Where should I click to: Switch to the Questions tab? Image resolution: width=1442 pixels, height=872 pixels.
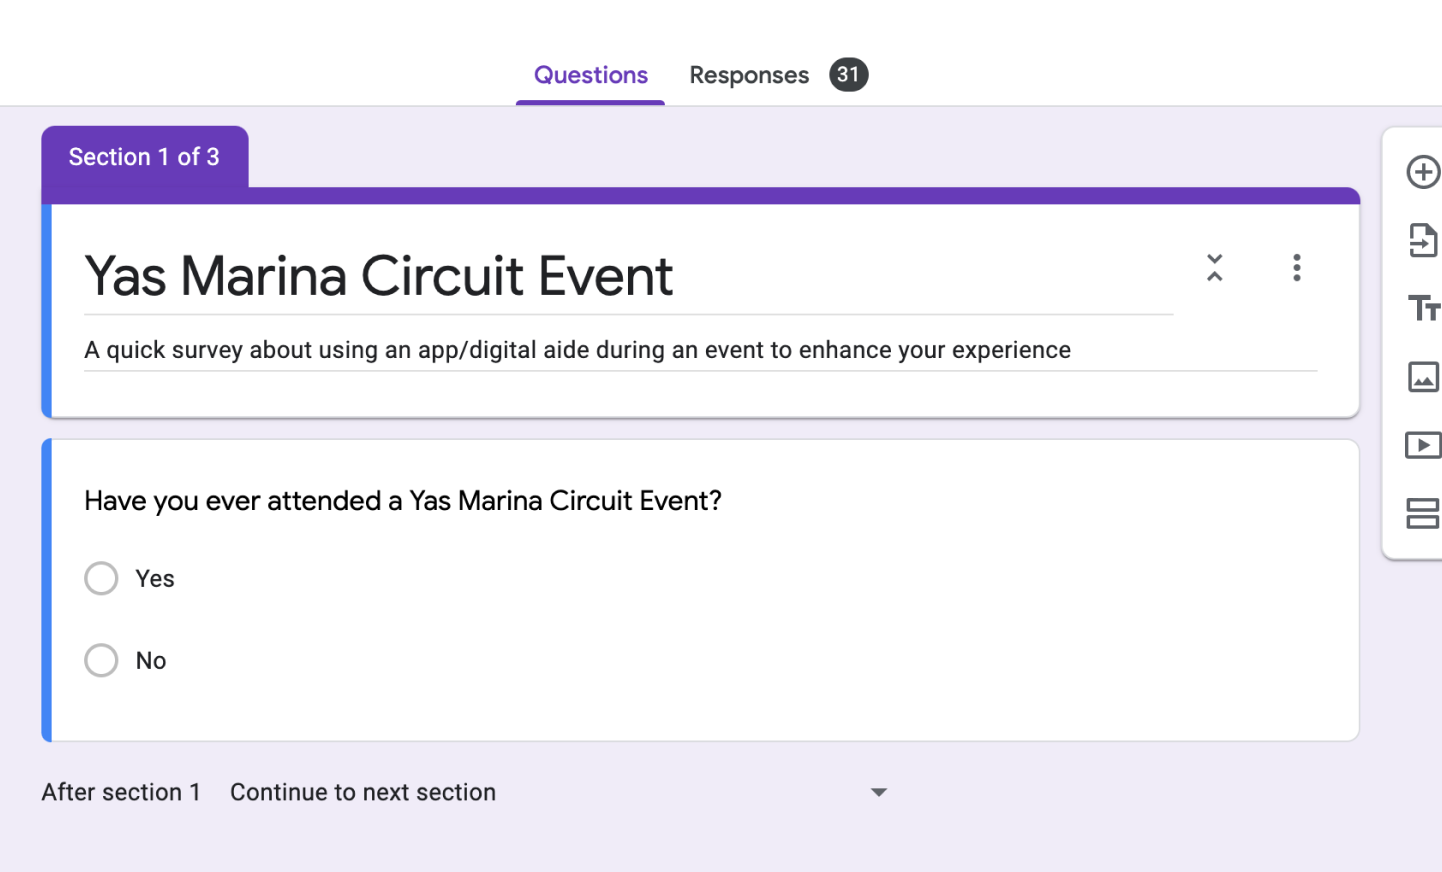pyautogui.click(x=590, y=75)
